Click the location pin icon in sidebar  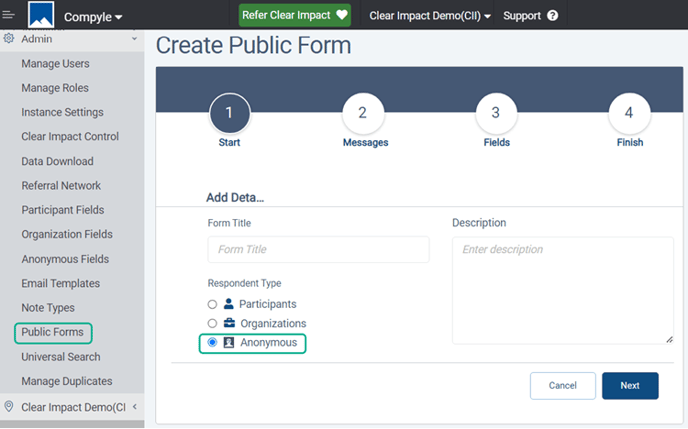tap(9, 406)
